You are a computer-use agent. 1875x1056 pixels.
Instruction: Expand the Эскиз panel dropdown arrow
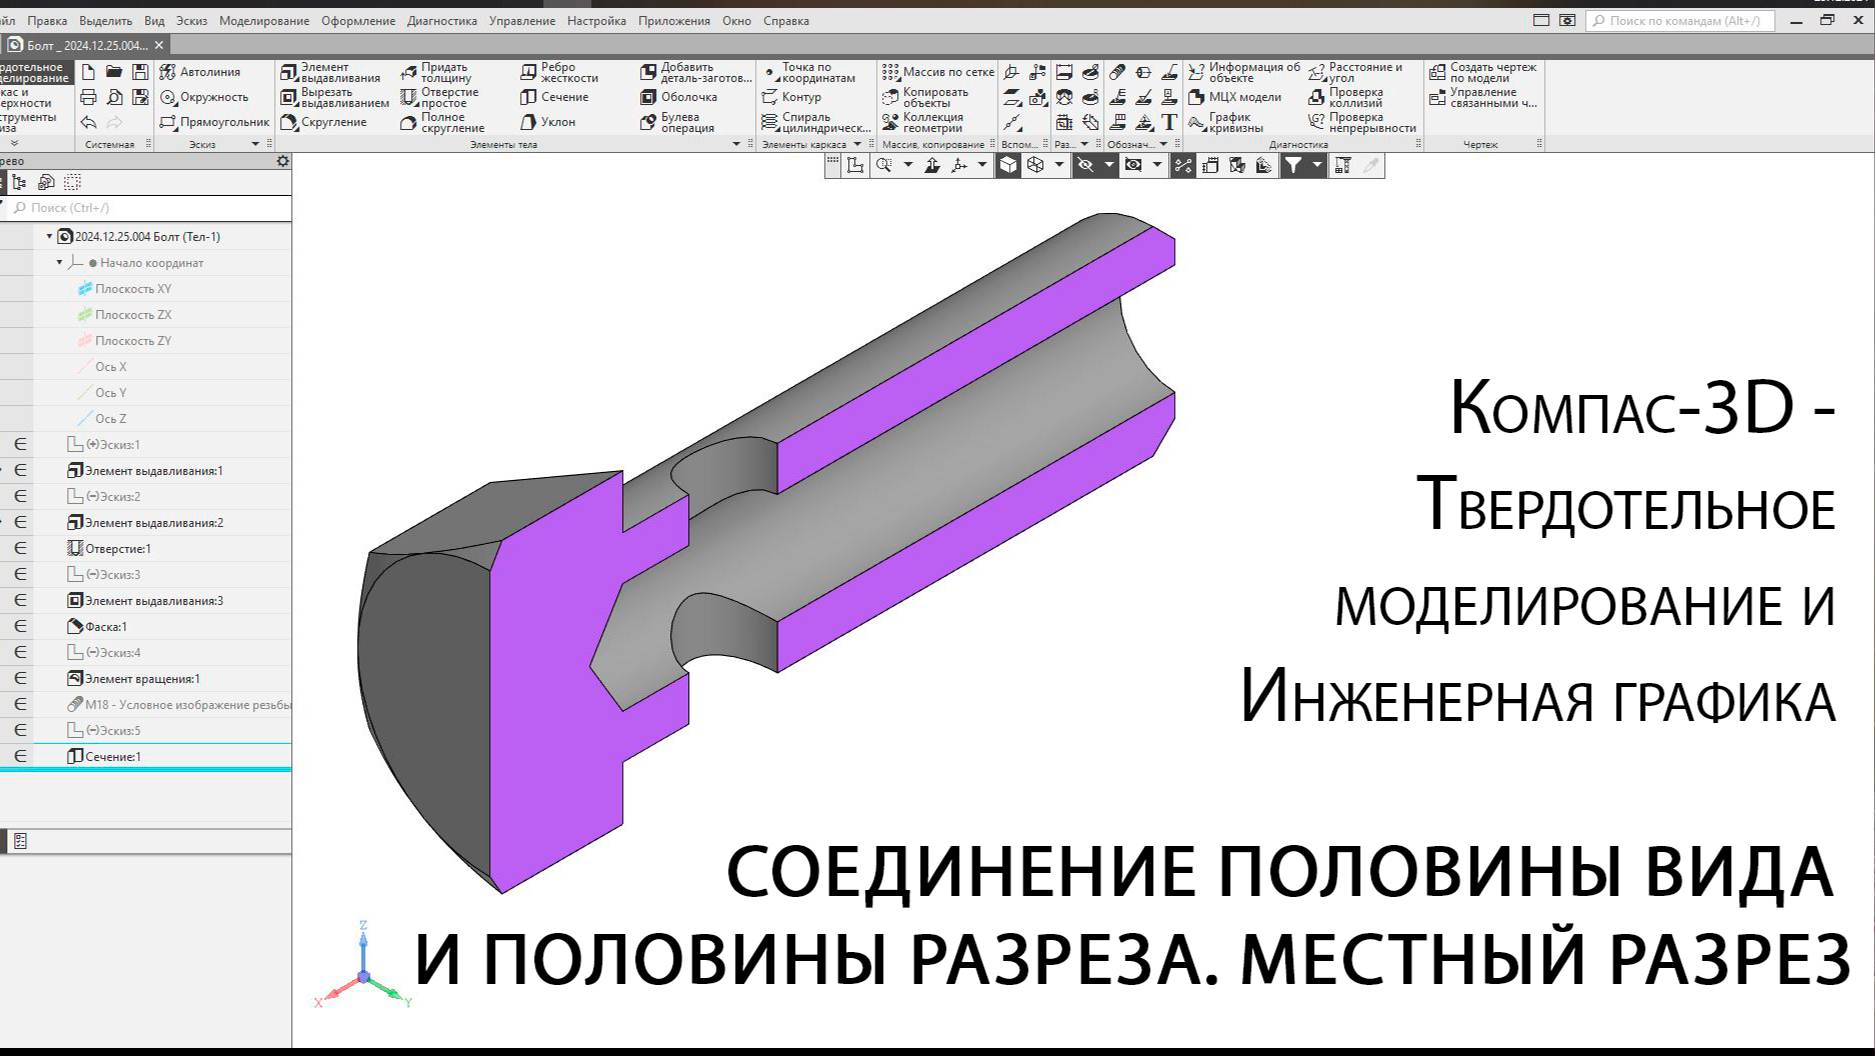tap(255, 144)
